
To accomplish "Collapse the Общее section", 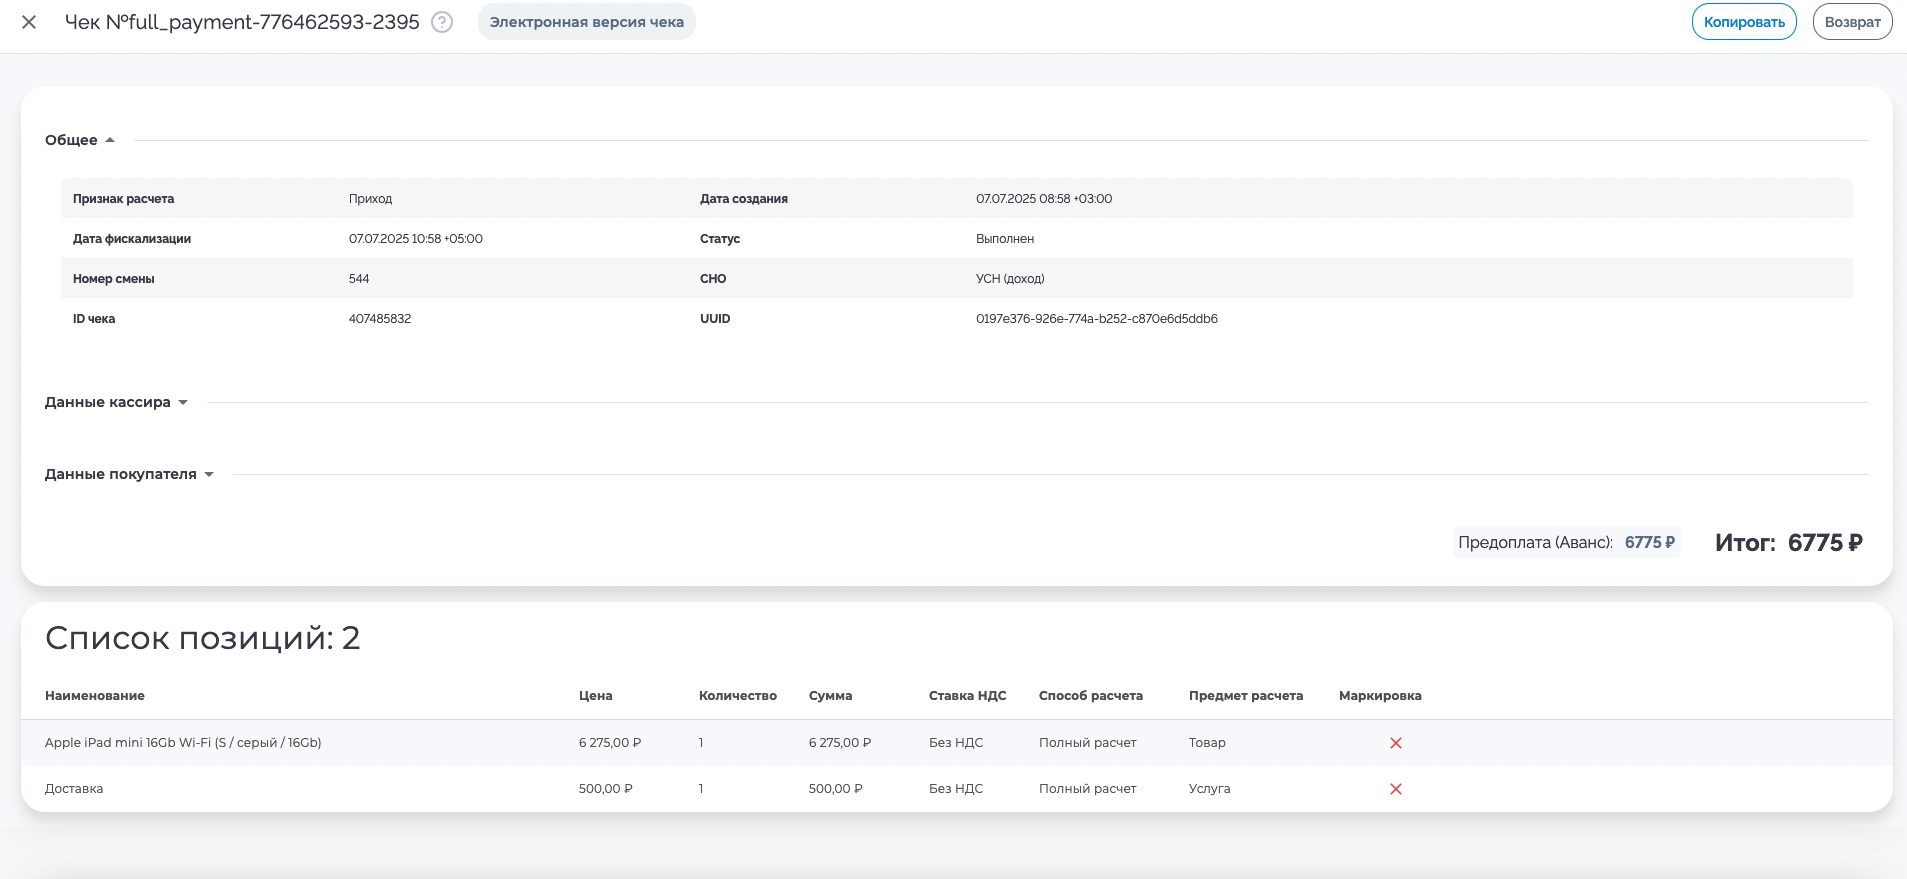I will click(80, 140).
